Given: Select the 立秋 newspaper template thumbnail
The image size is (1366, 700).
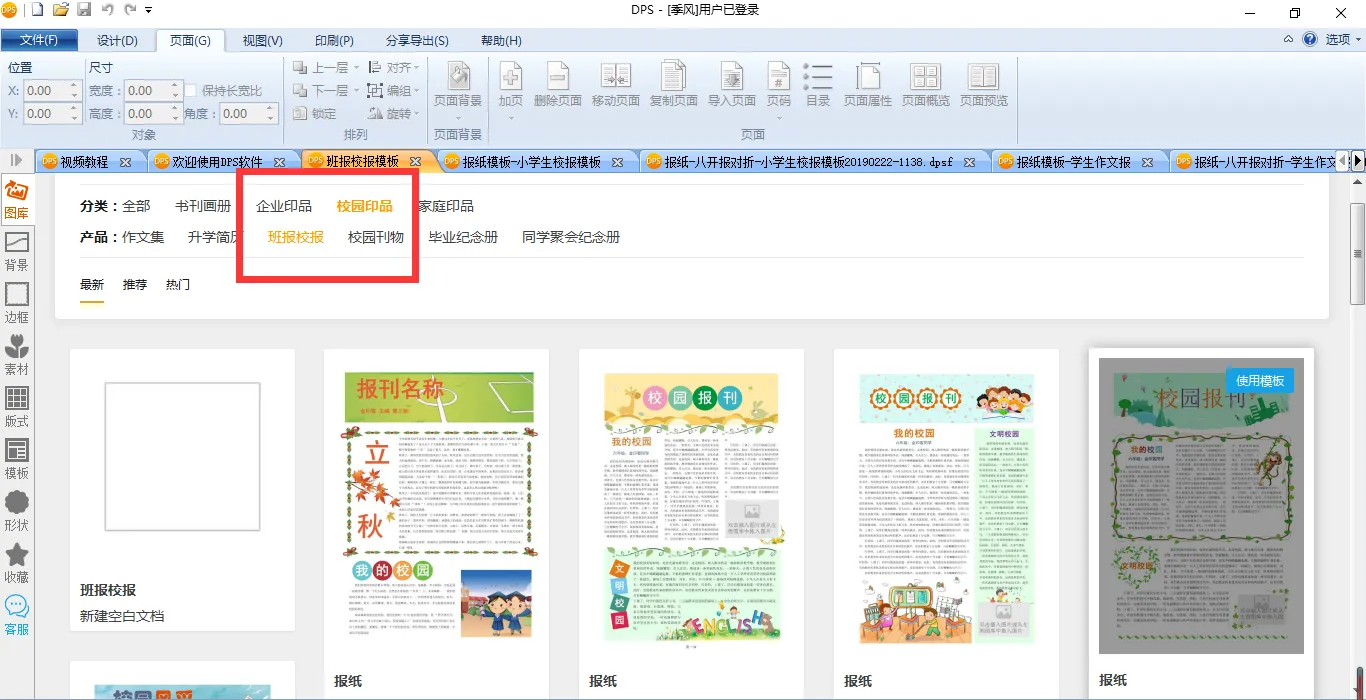Looking at the screenshot, I should click(436, 505).
